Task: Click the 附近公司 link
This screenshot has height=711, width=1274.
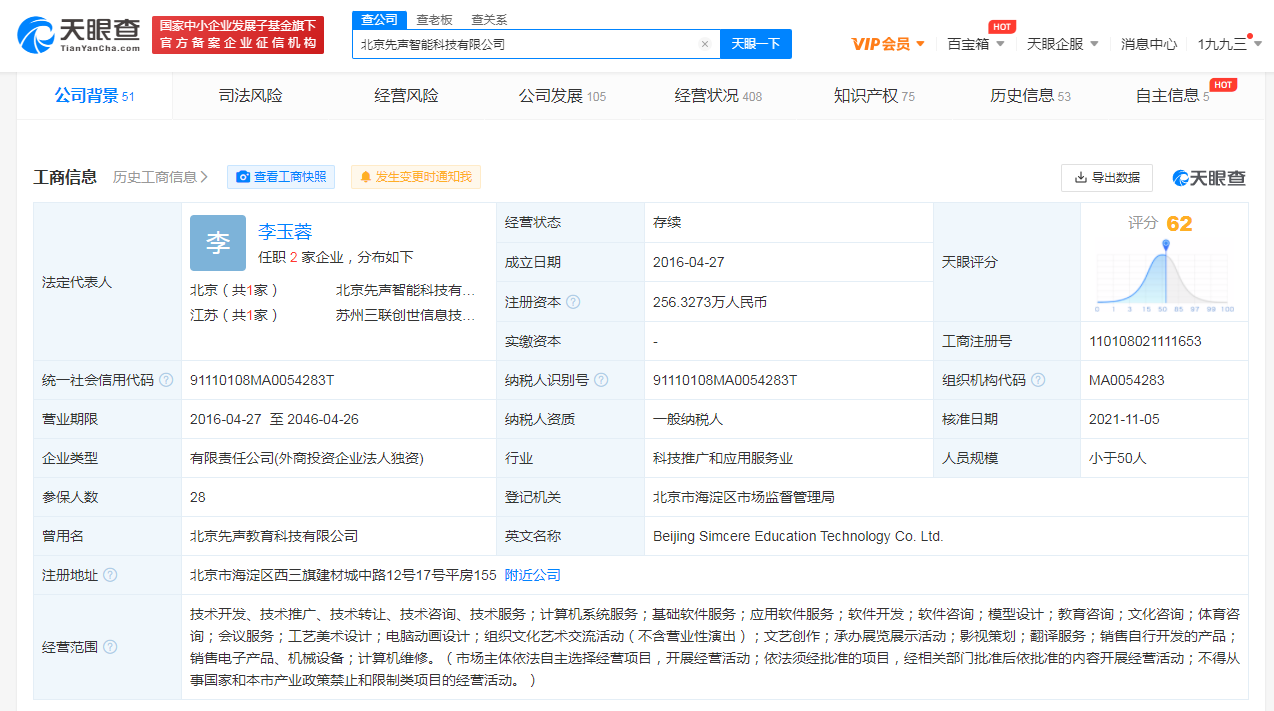Action: pos(533,575)
